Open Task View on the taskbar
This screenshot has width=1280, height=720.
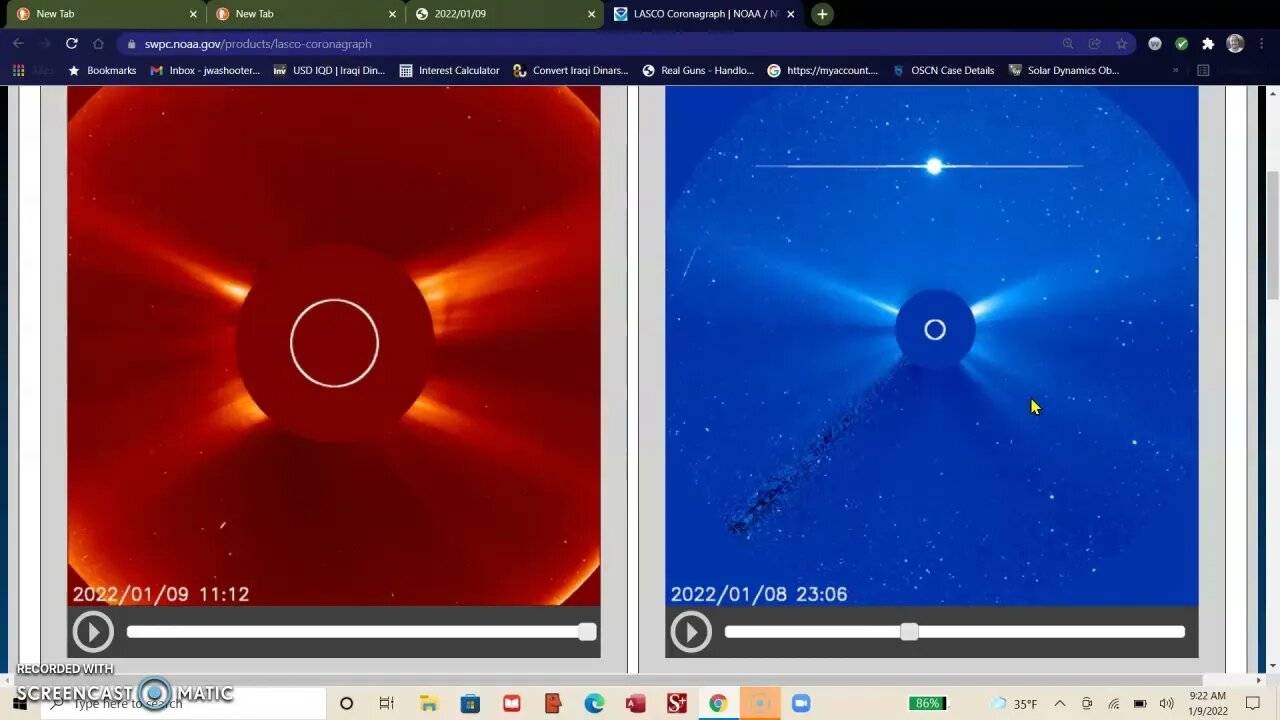[387, 704]
